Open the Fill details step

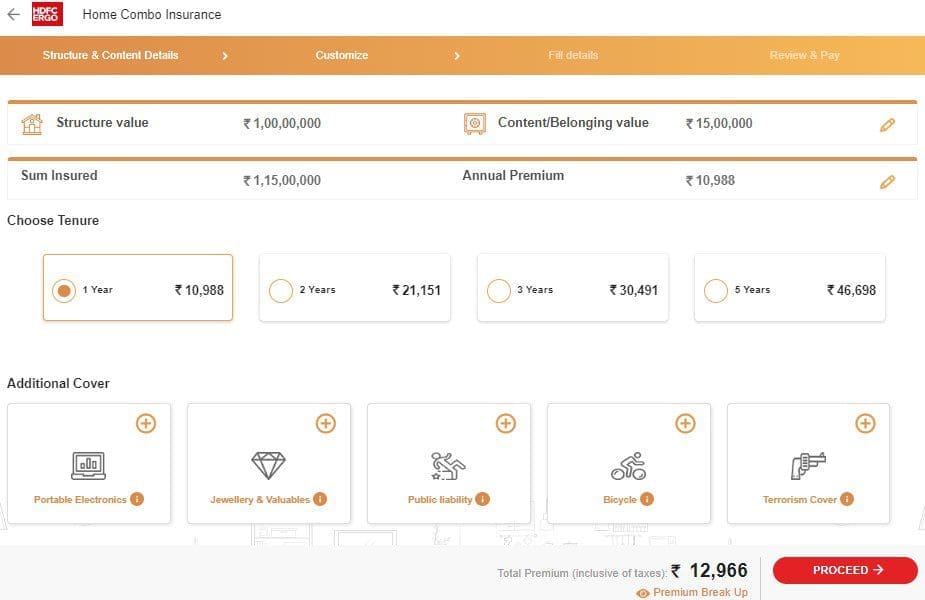(x=573, y=55)
